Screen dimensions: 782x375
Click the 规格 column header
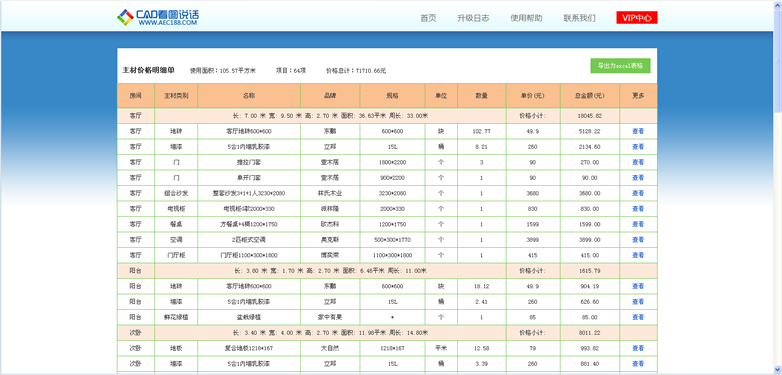pyautogui.click(x=392, y=96)
